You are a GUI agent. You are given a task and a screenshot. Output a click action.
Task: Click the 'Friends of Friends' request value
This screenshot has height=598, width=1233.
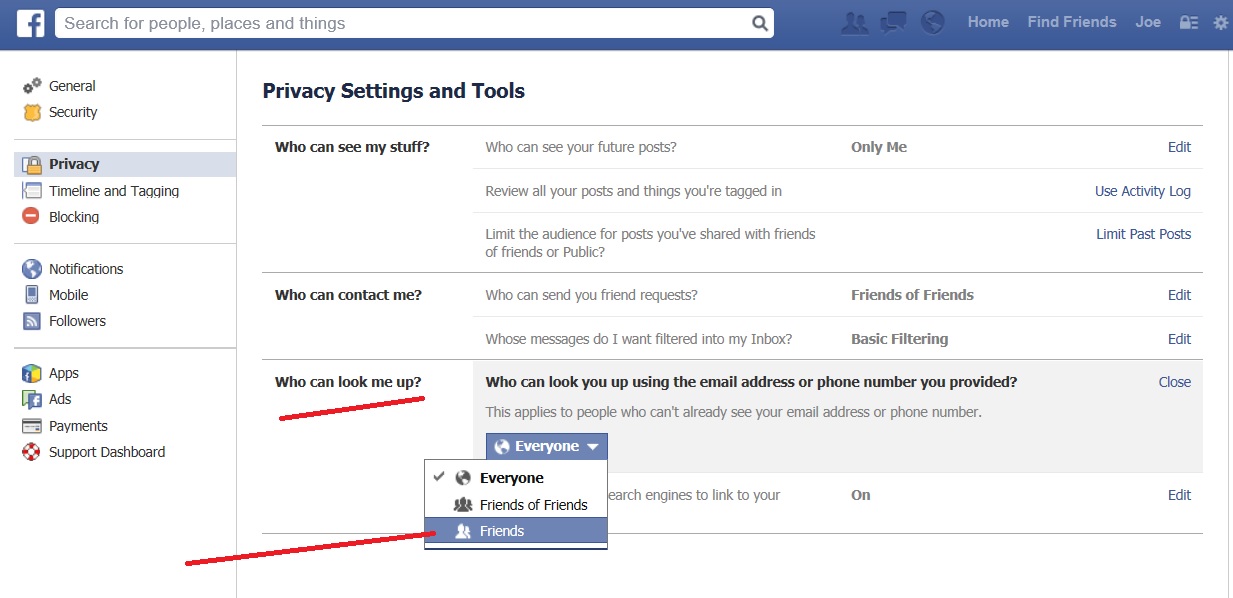point(913,295)
